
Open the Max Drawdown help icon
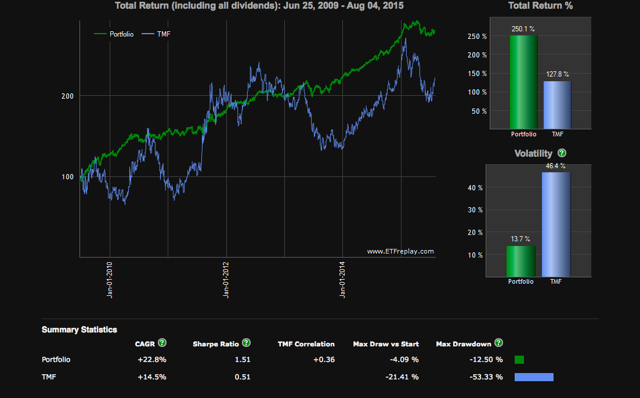(x=498, y=342)
